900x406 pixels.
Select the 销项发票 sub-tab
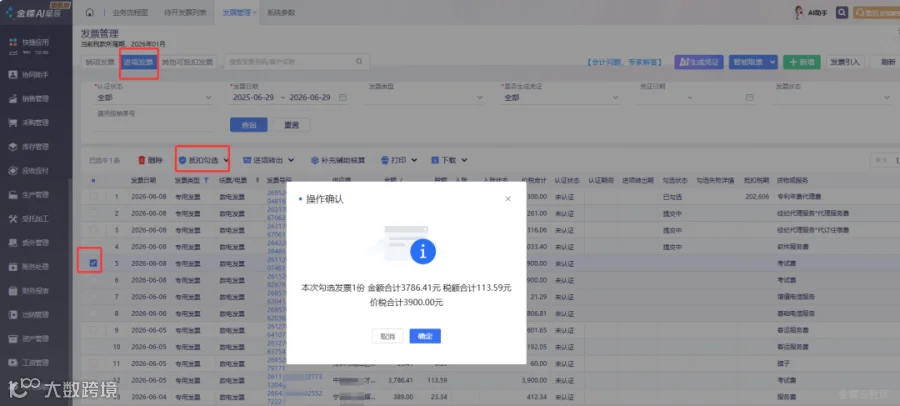click(x=100, y=62)
